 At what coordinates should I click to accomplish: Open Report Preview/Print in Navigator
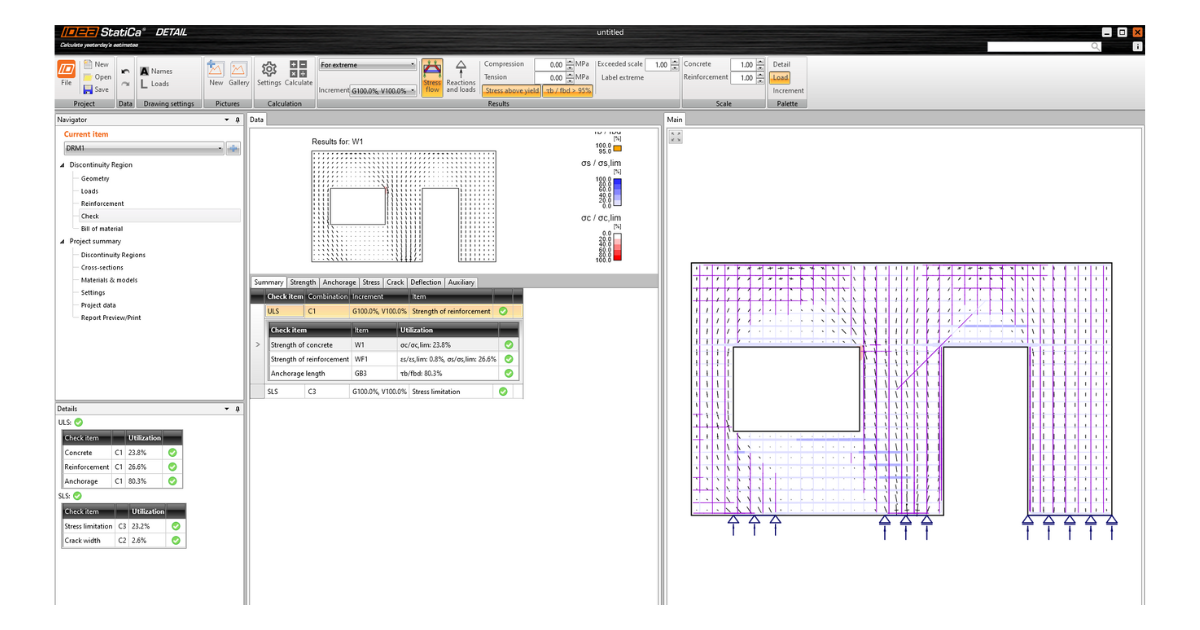(x=110, y=318)
